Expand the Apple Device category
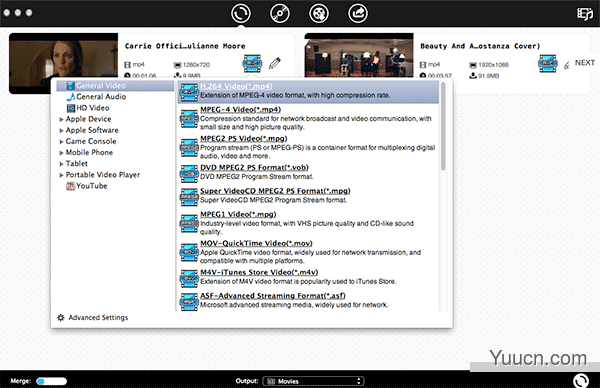Screen dimensions: 600x388 coord(61,119)
